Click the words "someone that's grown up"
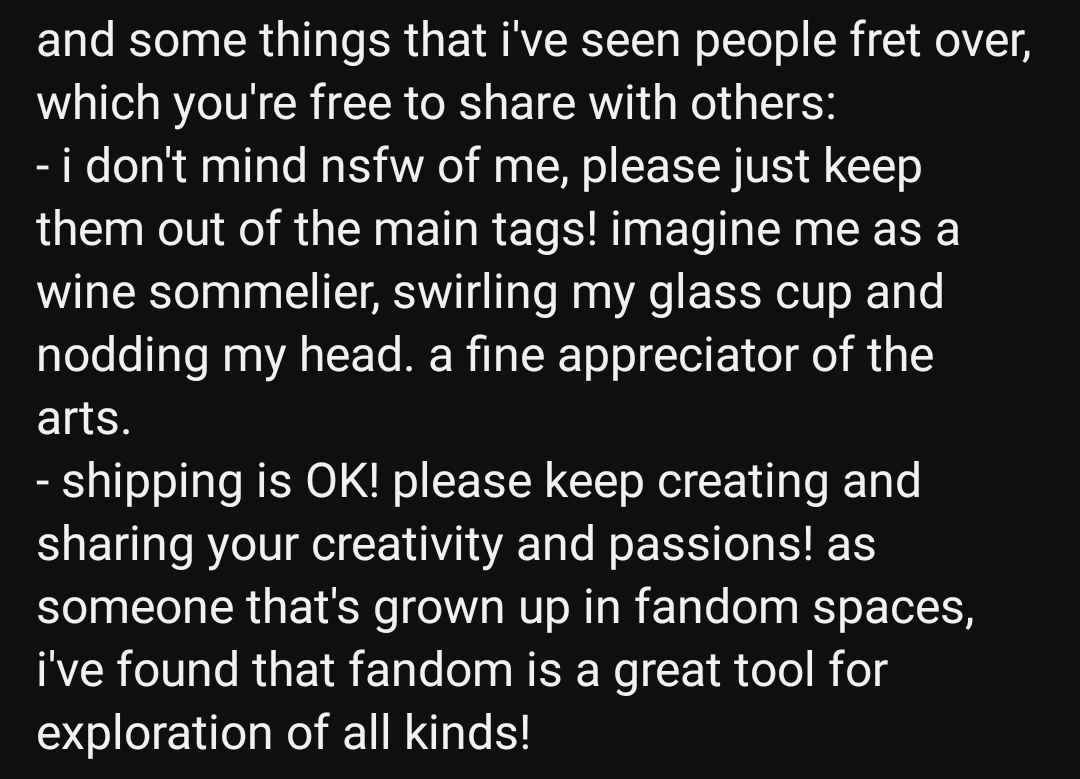 coord(266,607)
